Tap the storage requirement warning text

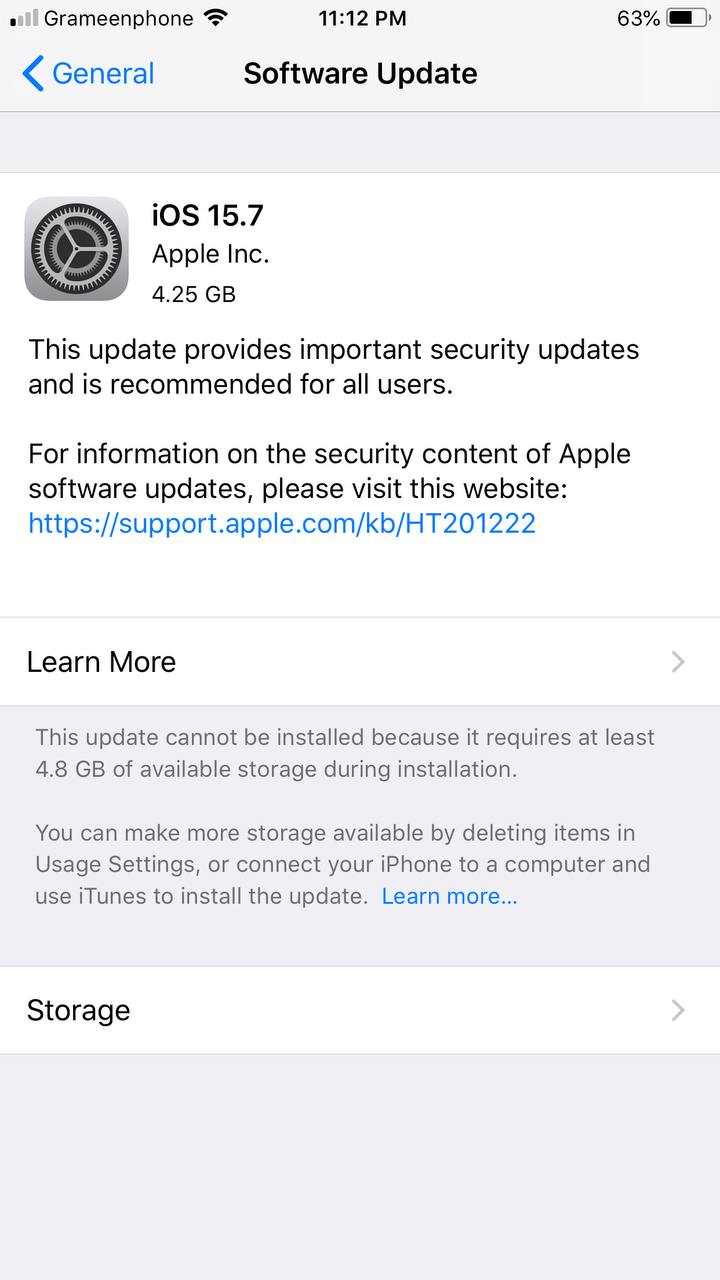pyautogui.click(x=345, y=753)
